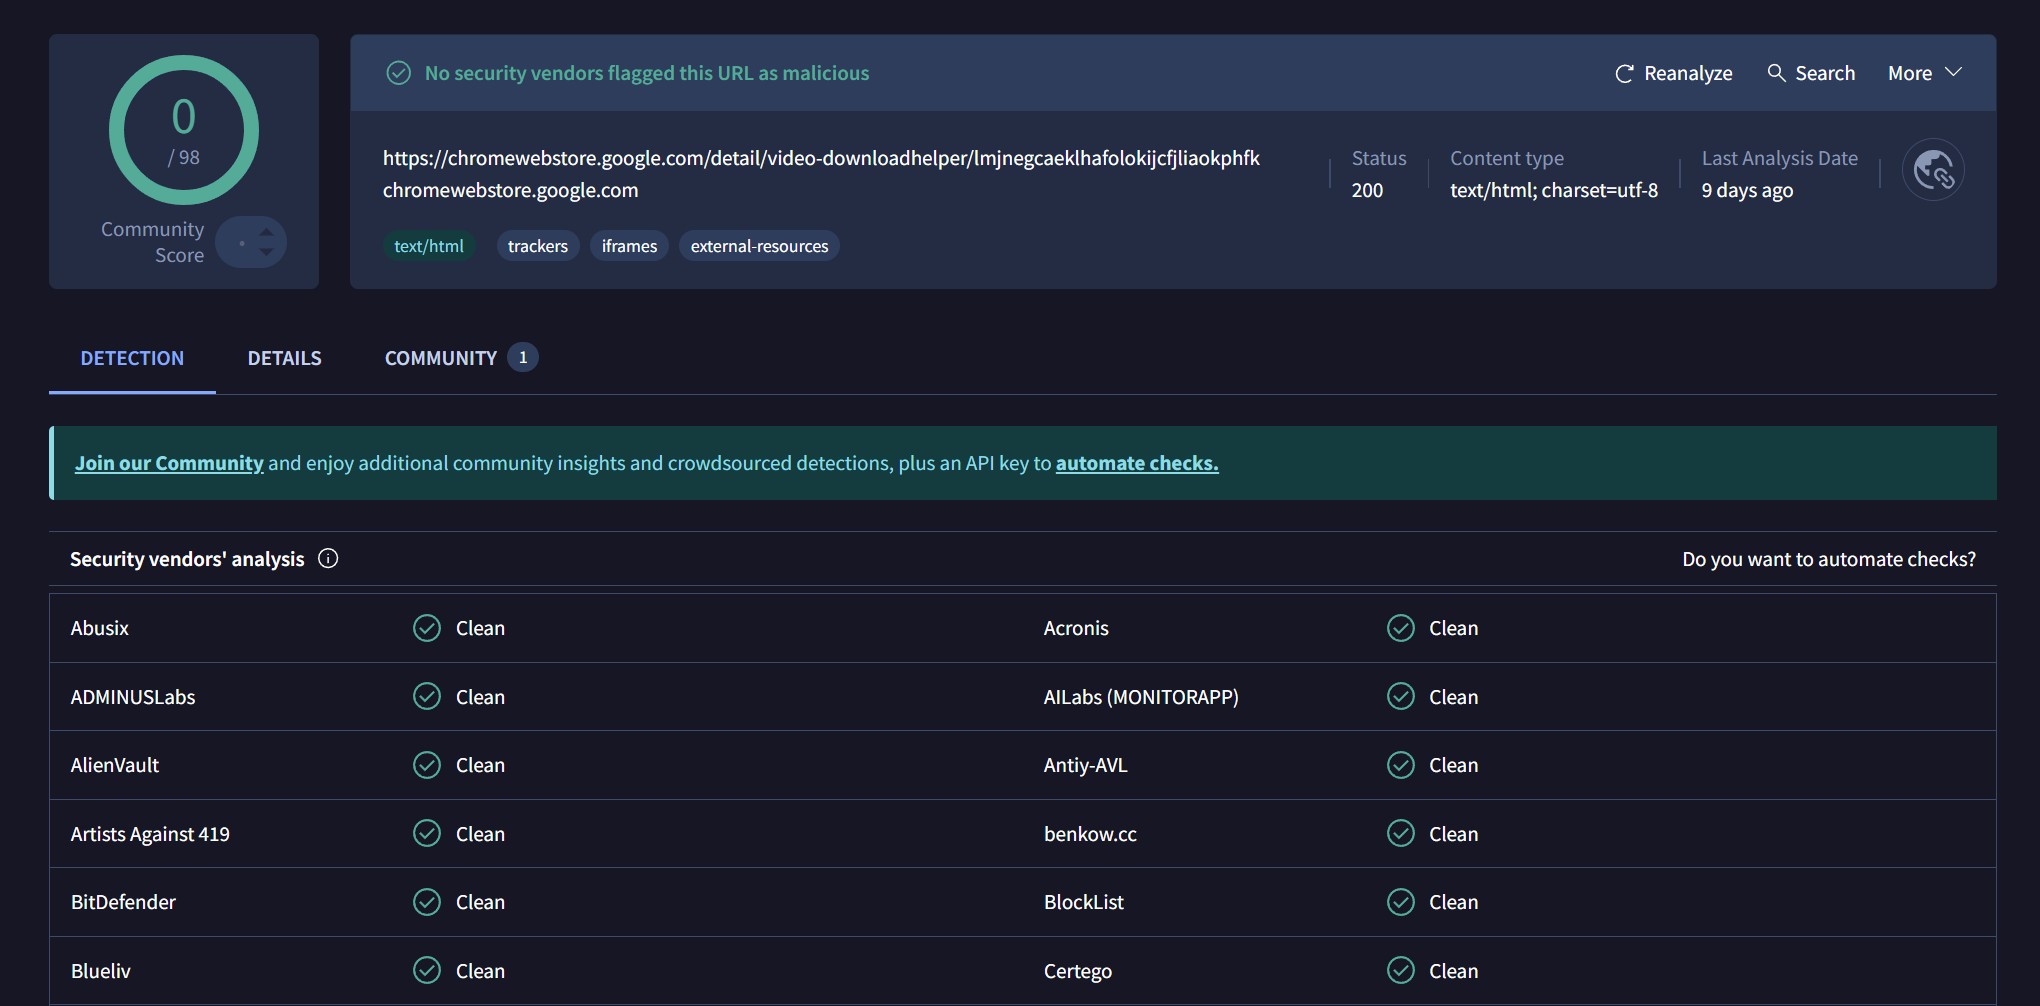
Task: Click the green checkmark icon in the banner
Action: pos(399,73)
